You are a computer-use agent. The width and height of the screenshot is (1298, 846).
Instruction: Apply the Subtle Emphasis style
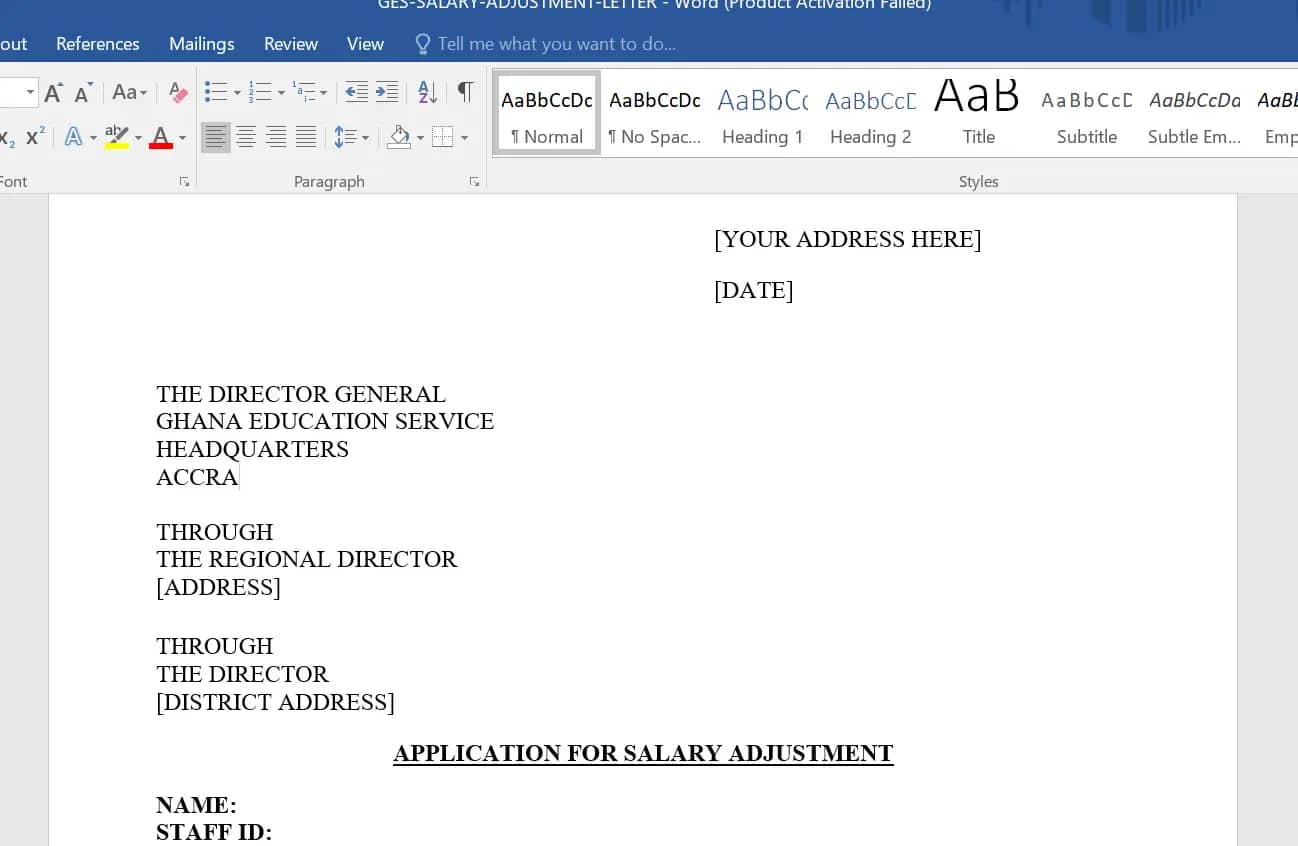click(1195, 112)
